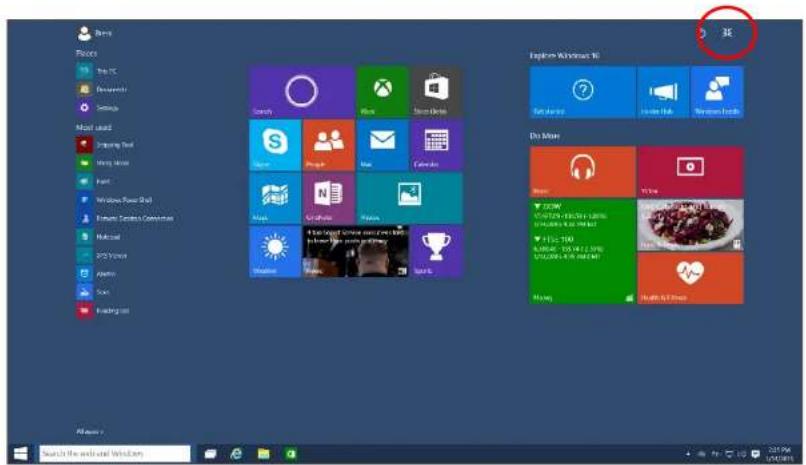Launch the Xbox tile
The width and height of the screenshot is (806, 465).
382,91
